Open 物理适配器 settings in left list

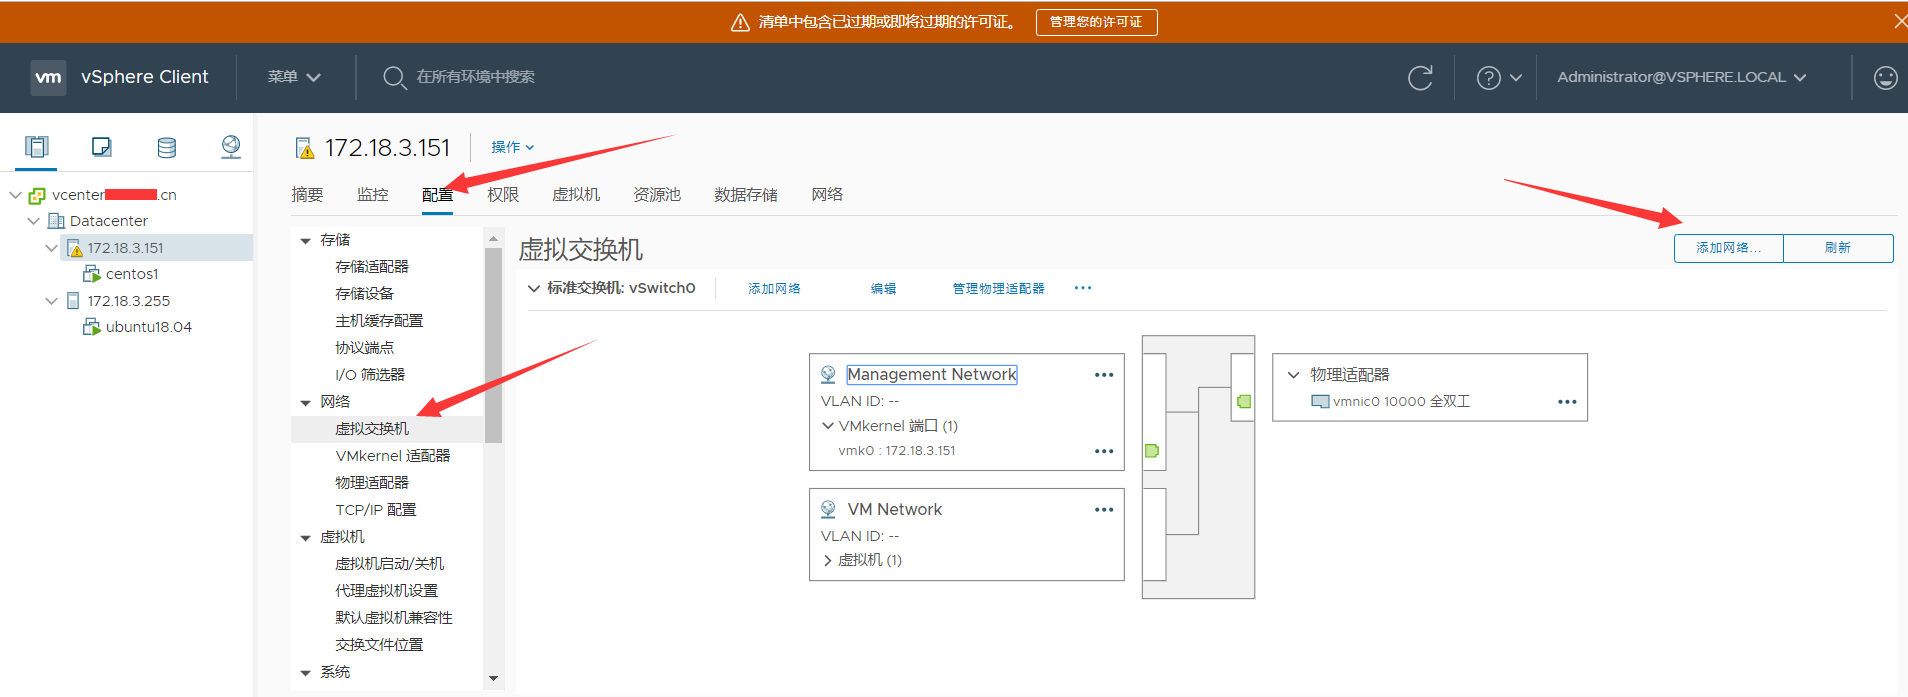[x=372, y=482]
